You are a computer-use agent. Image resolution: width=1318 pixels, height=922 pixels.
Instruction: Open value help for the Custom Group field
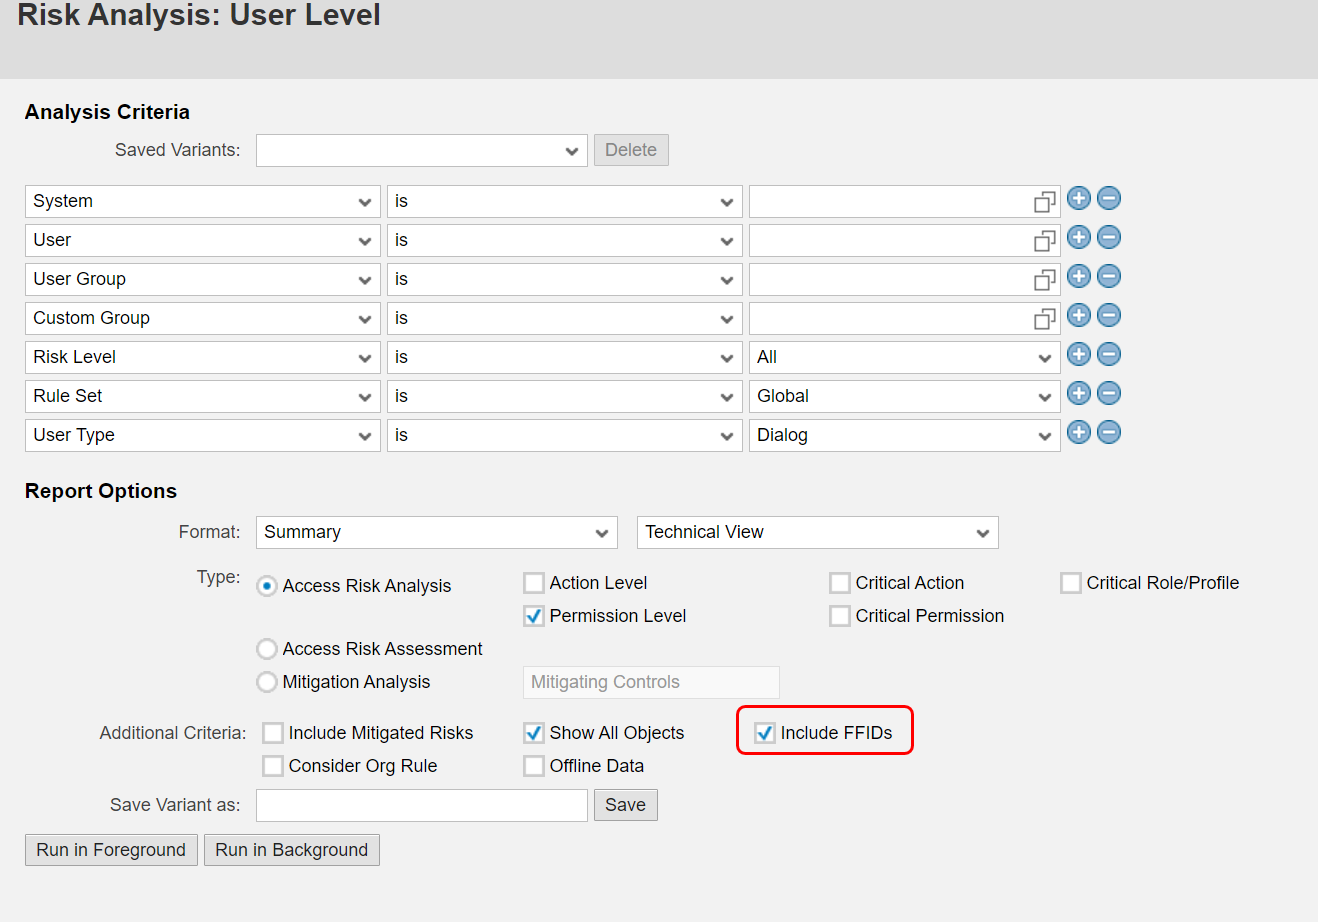pyautogui.click(x=1045, y=317)
